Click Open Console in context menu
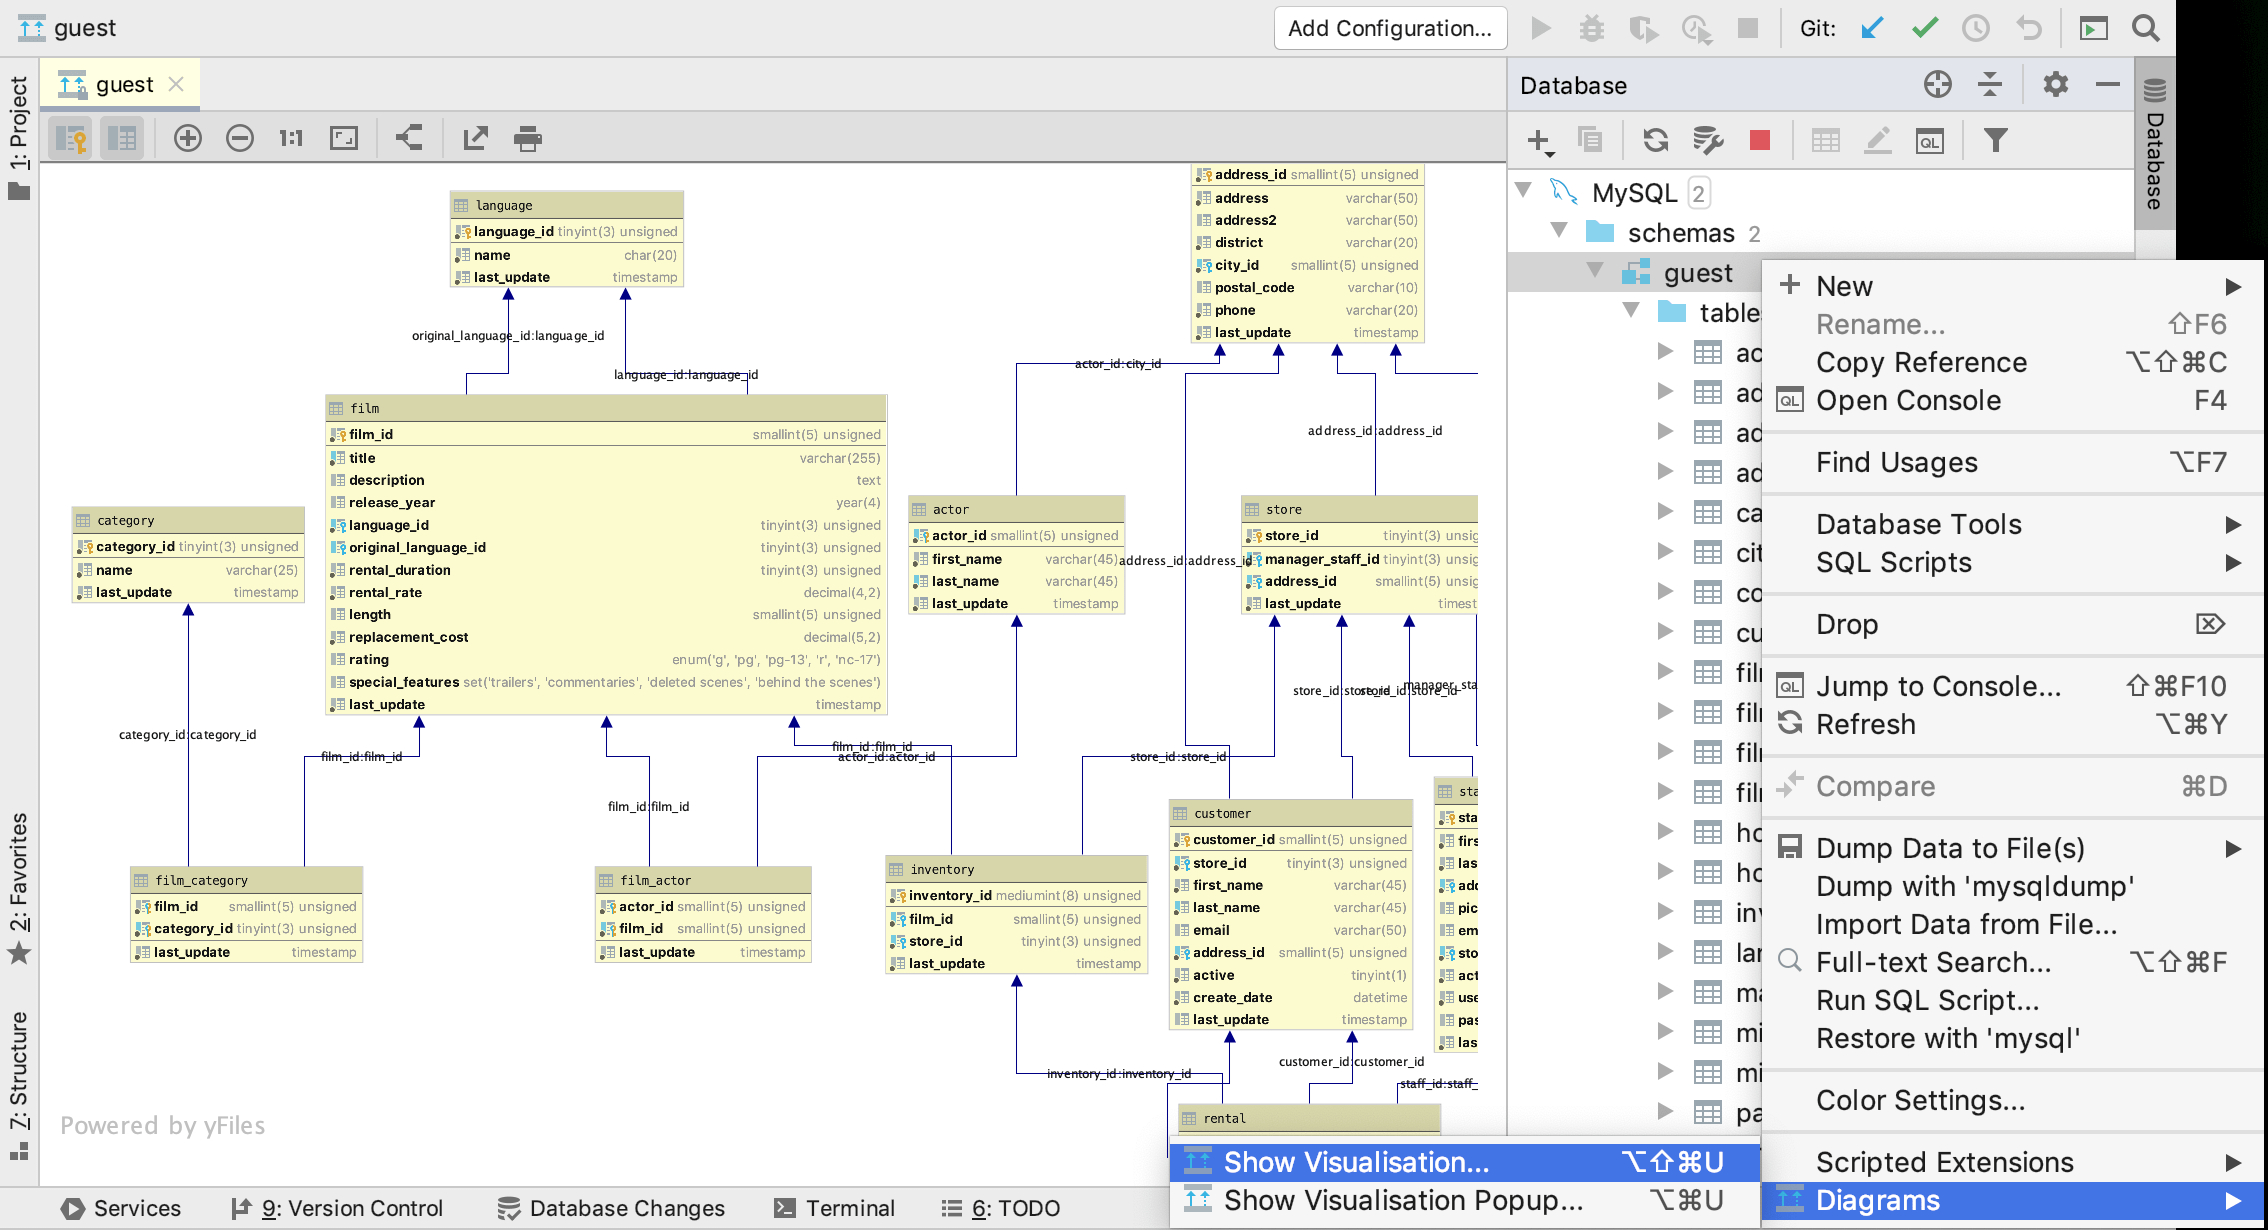2268x1230 pixels. coord(1908,400)
